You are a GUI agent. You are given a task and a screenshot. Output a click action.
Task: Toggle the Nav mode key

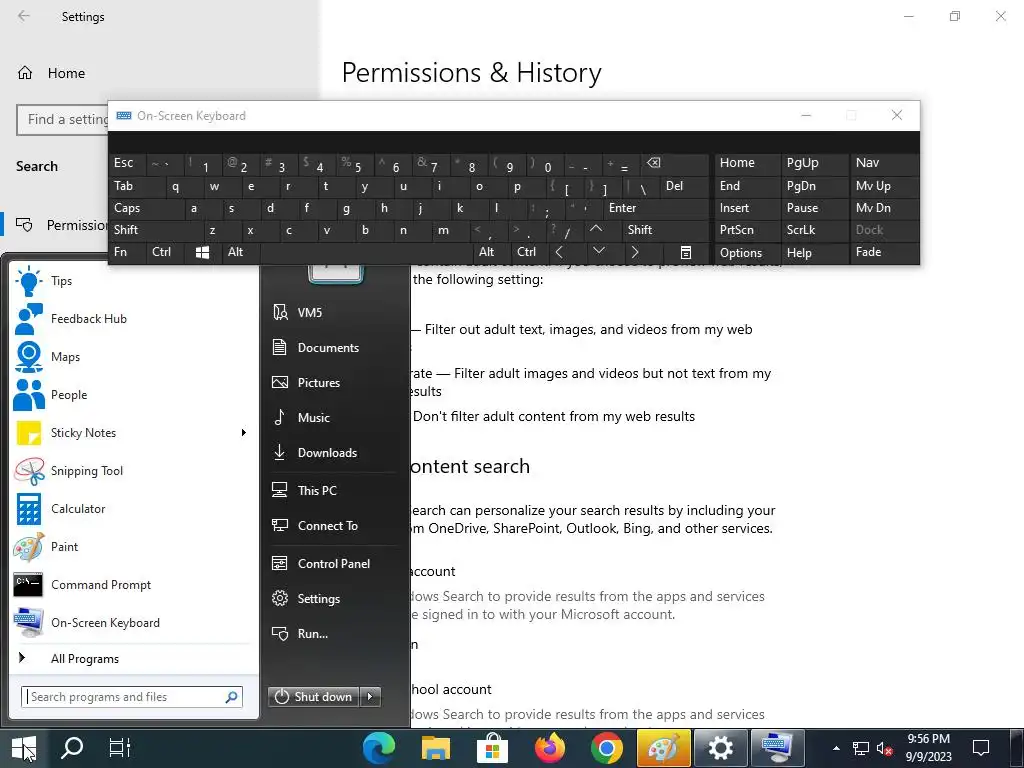(884, 163)
